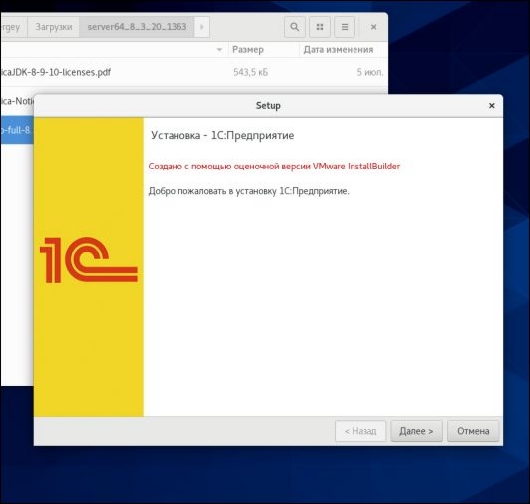This screenshot has height=504, width=530.
Task: Click the 543,5 кБ size cell
Action: tap(250, 72)
